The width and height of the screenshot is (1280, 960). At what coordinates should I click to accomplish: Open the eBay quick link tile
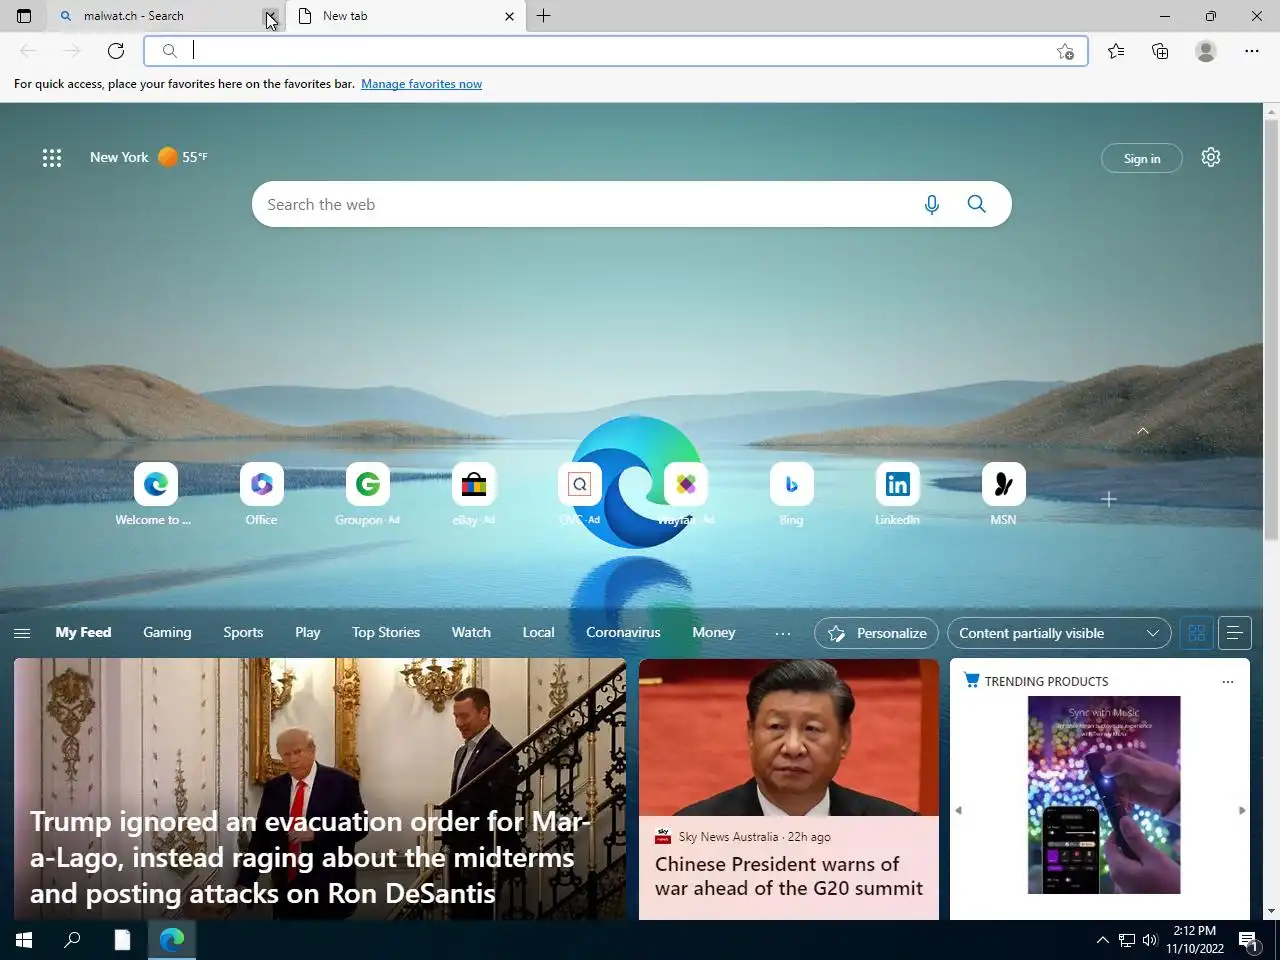pyautogui.click(x=474, y=495)
